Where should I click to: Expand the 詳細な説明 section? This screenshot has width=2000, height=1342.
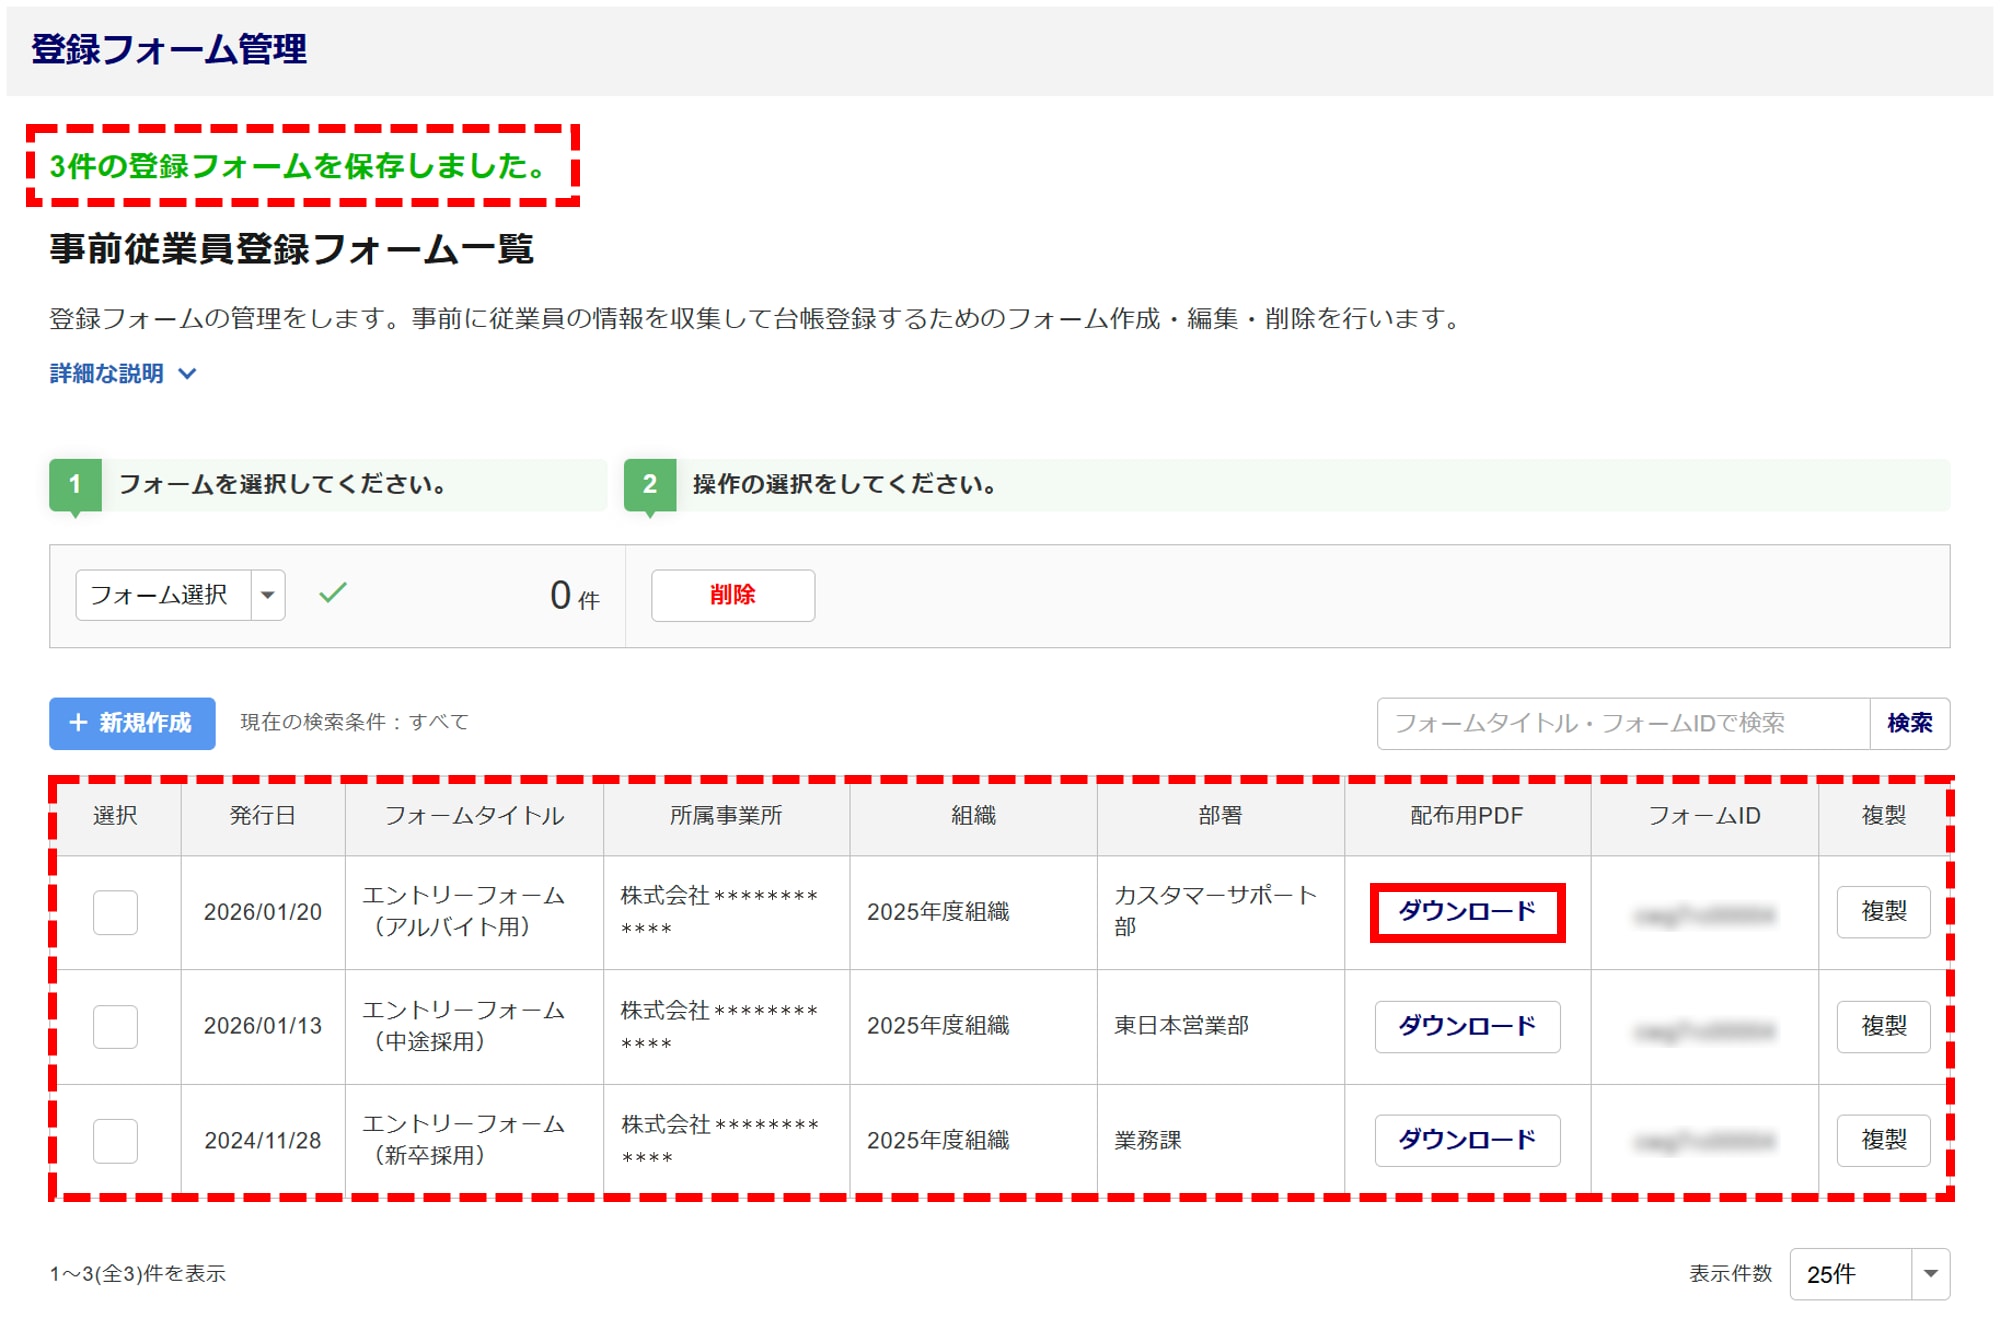tap(108, 373)
